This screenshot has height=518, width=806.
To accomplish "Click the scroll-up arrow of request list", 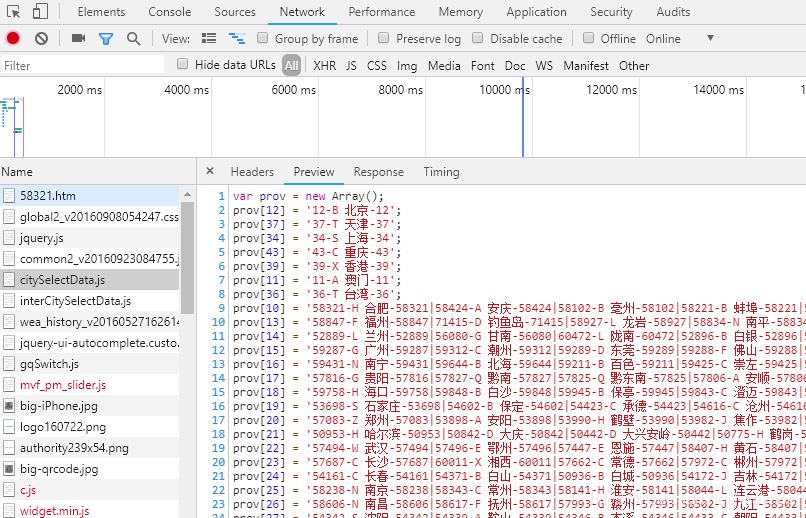I will tap(187, 194).
